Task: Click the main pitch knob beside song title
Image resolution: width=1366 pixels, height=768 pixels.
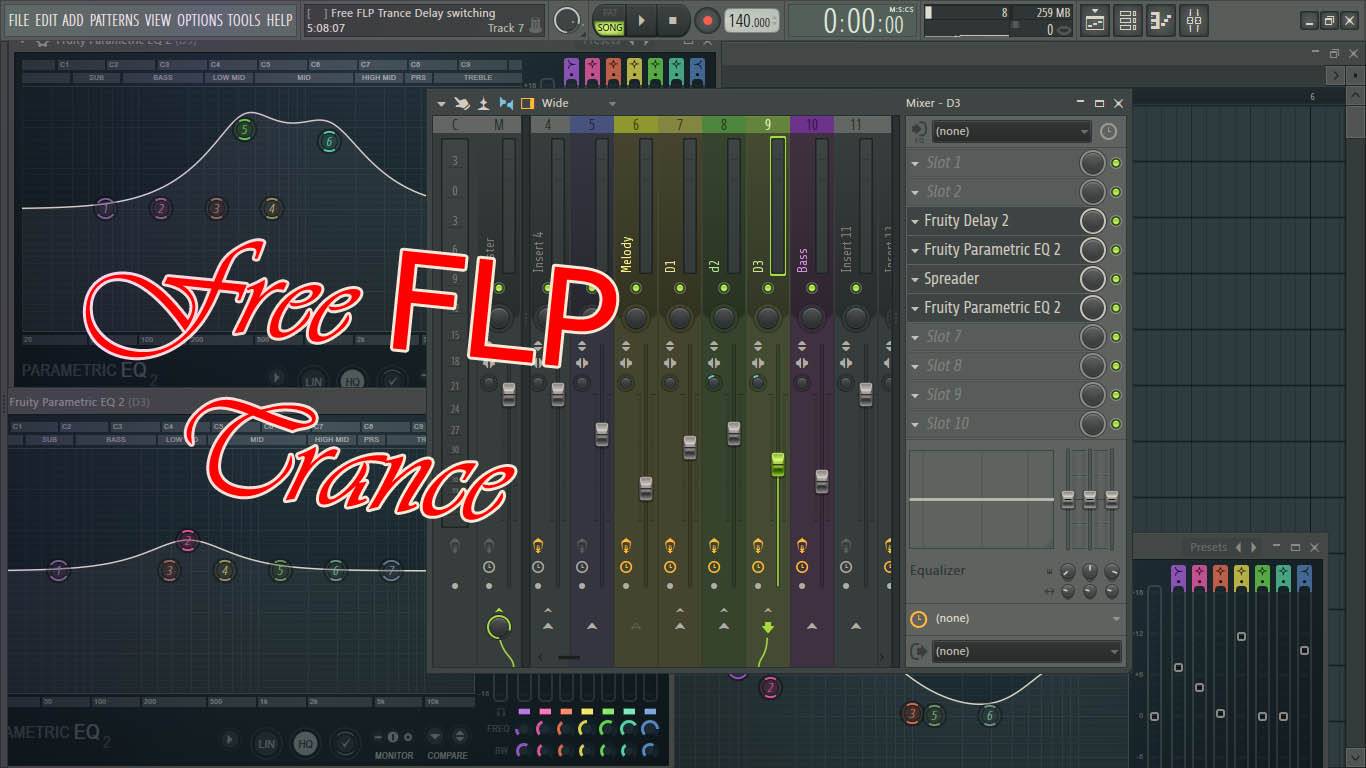Action: pyautogui.click(x=567, y=20)
